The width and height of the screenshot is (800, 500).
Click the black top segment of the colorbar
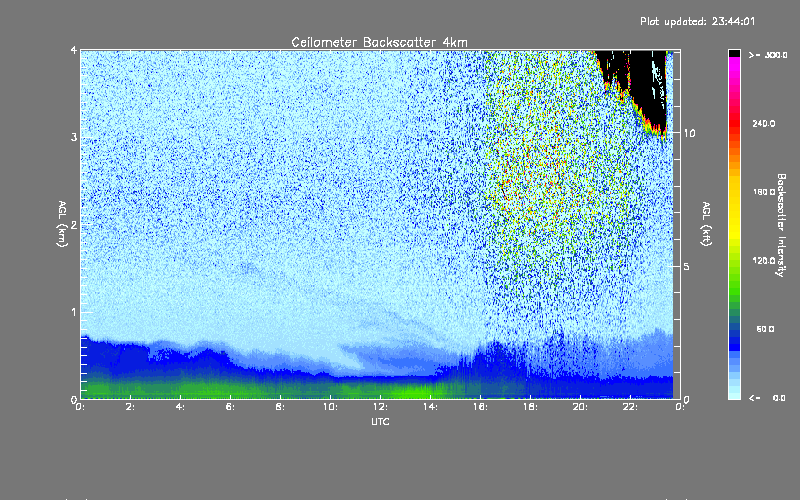pos(734,53)
